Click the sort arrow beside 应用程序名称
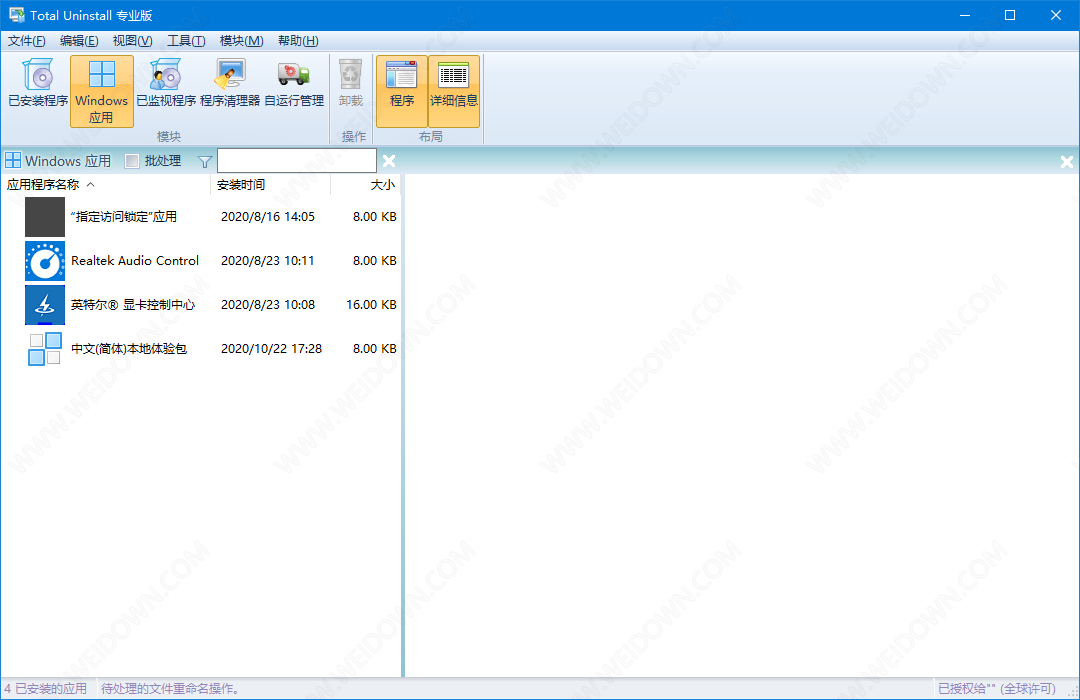This screenshot has width=1080, height=700. 91,185
